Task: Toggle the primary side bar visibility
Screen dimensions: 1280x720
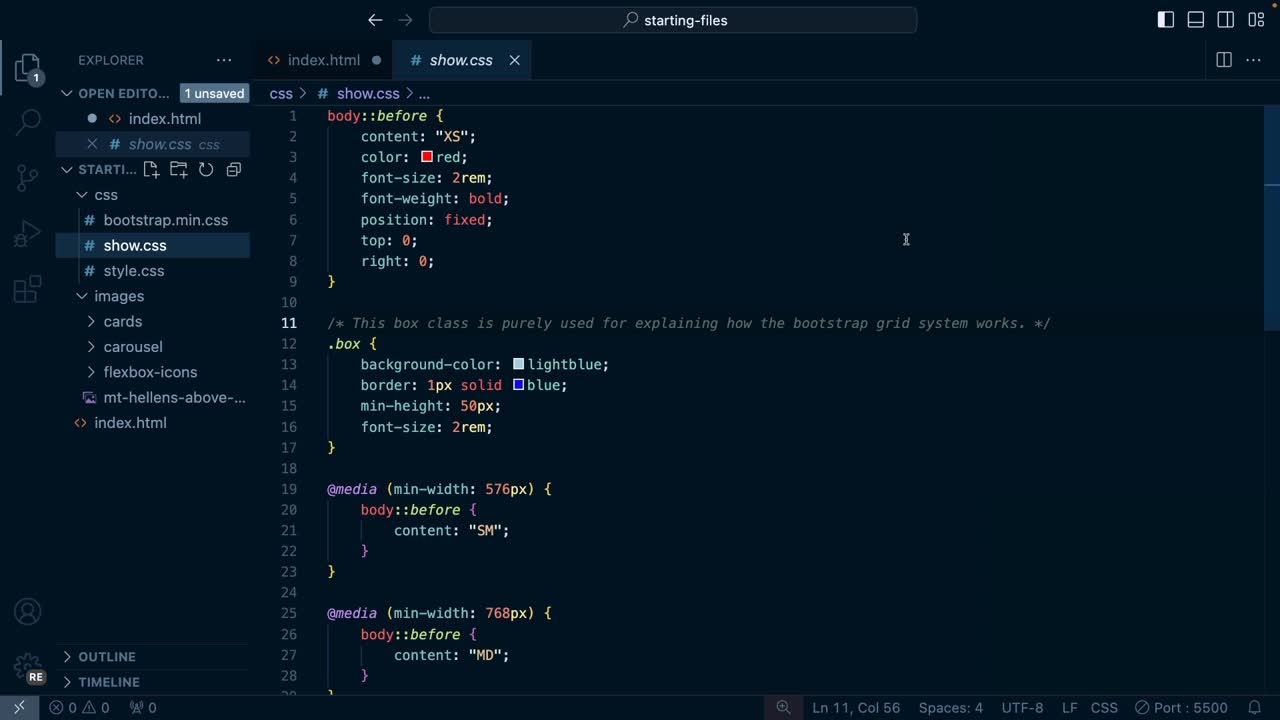Action: [1166, 20]
